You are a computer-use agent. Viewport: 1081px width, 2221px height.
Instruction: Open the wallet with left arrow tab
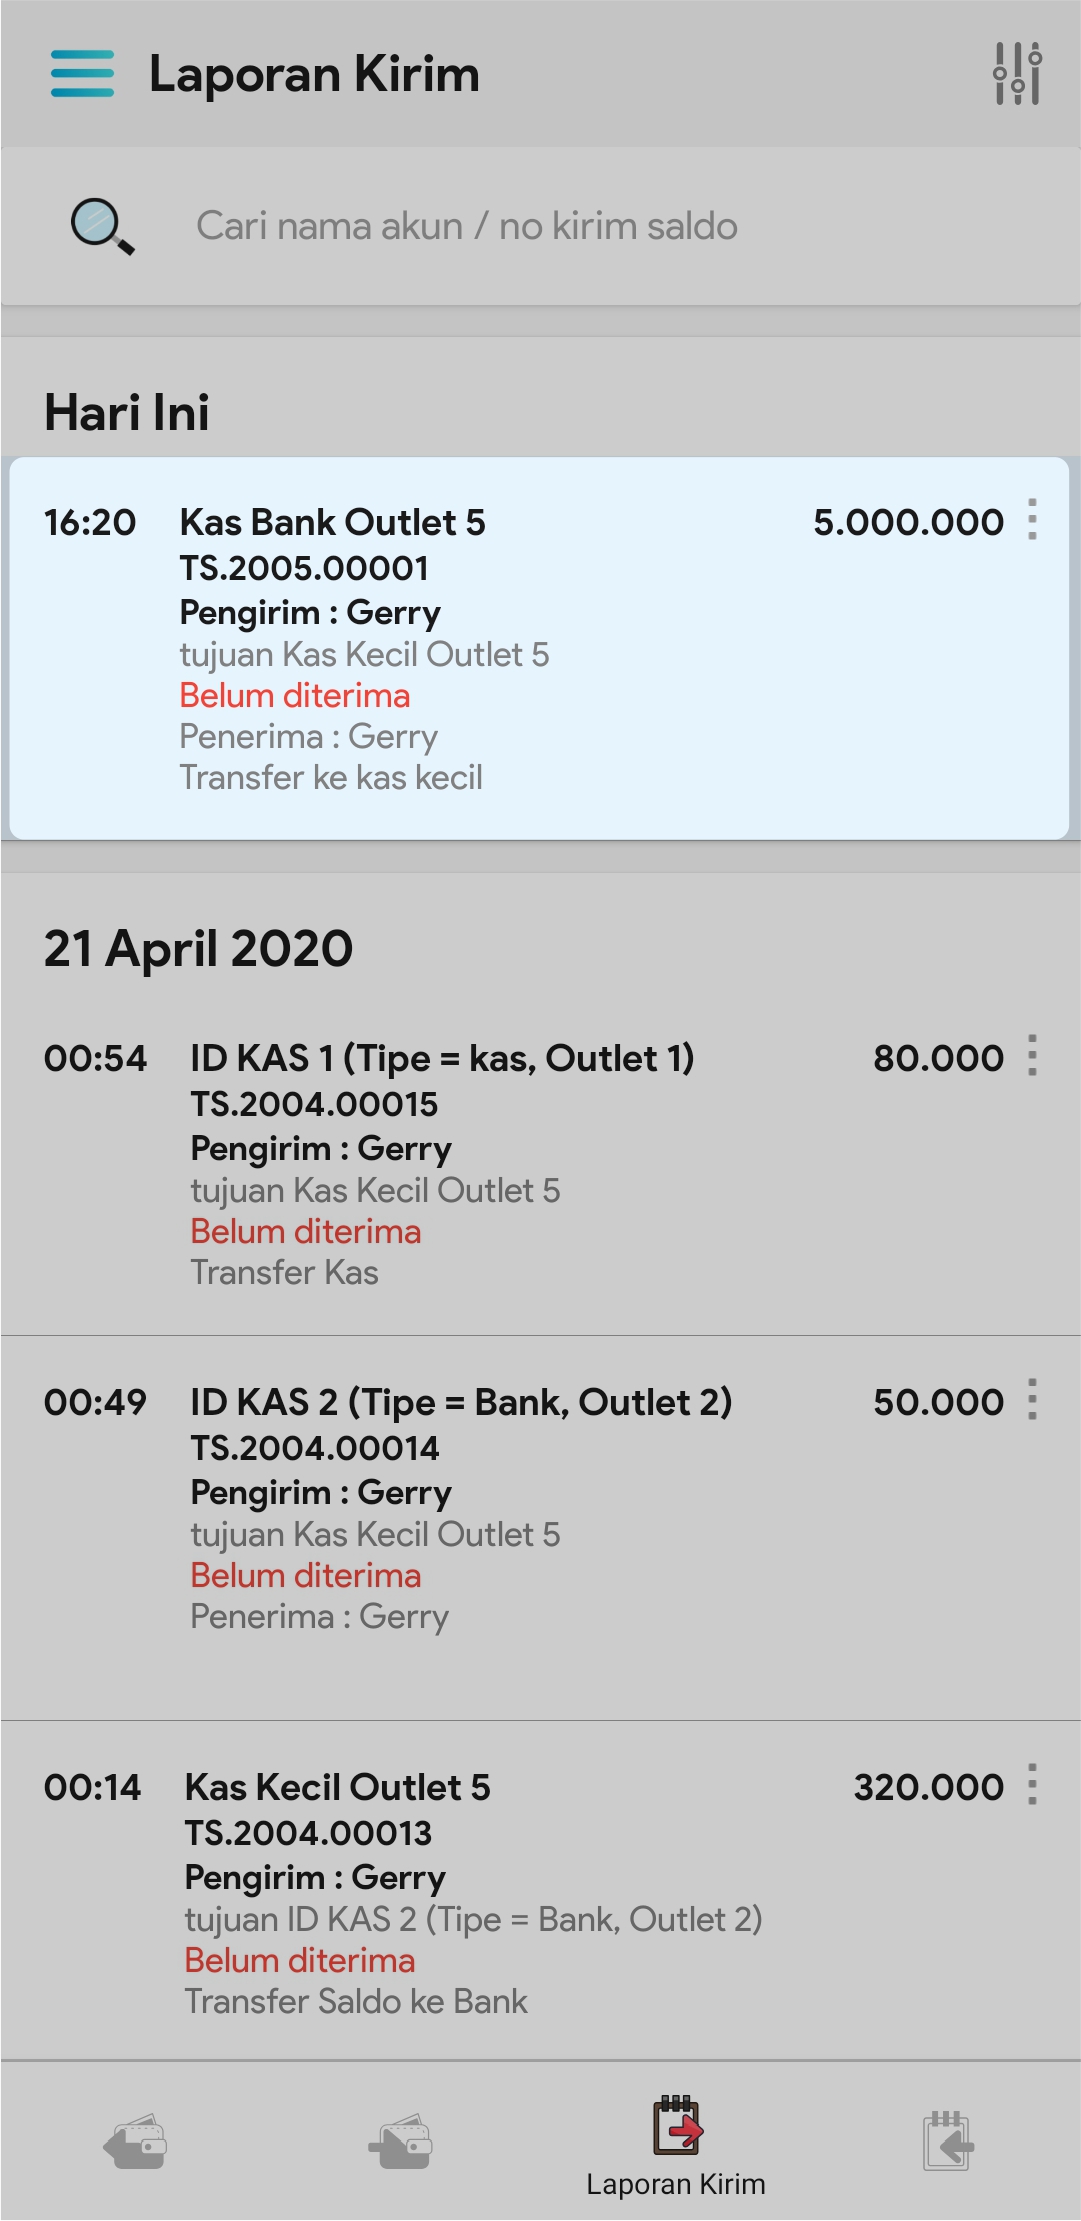pyautogui.click(x=135, y=2143)
